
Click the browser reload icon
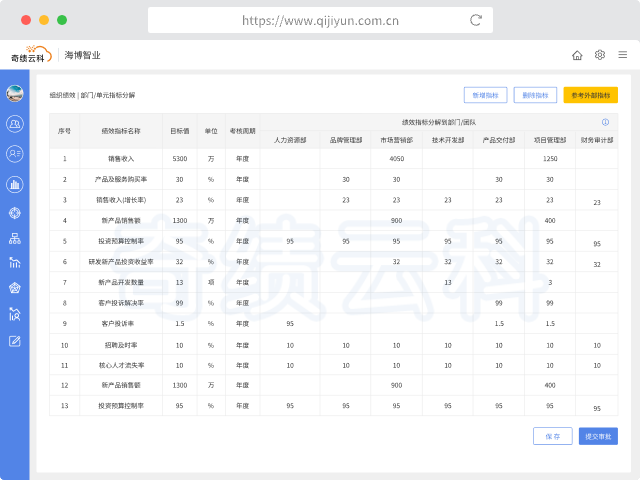pyautogui.click(x=476, y=20)
